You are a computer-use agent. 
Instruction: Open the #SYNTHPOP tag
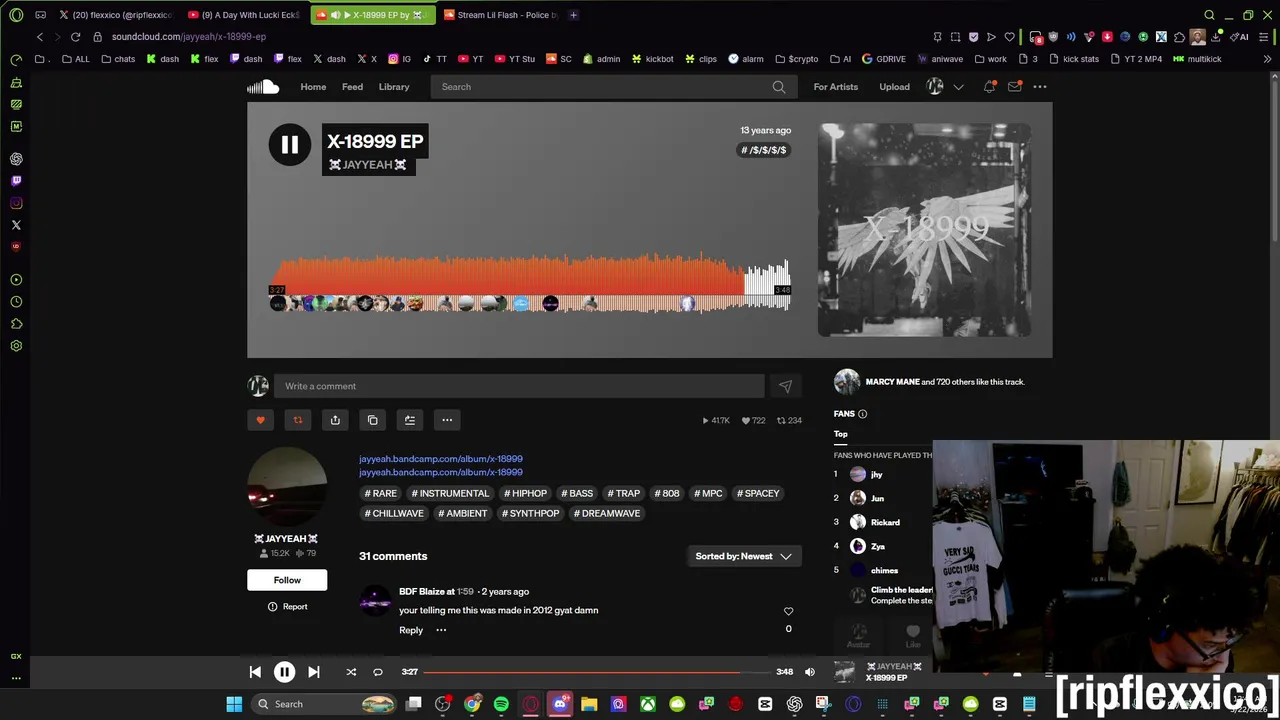(x=531, y=513)
